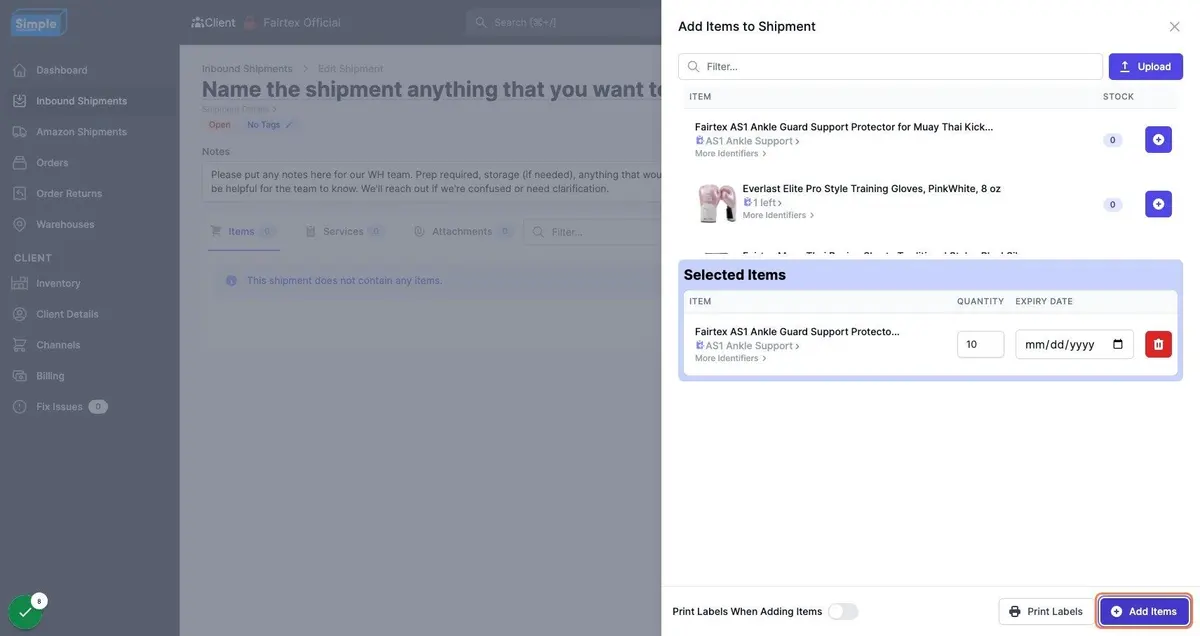Open the 1 left link under Everlast gloves
Viewport: 1200px width, 636px height.
tap(763, 203)
